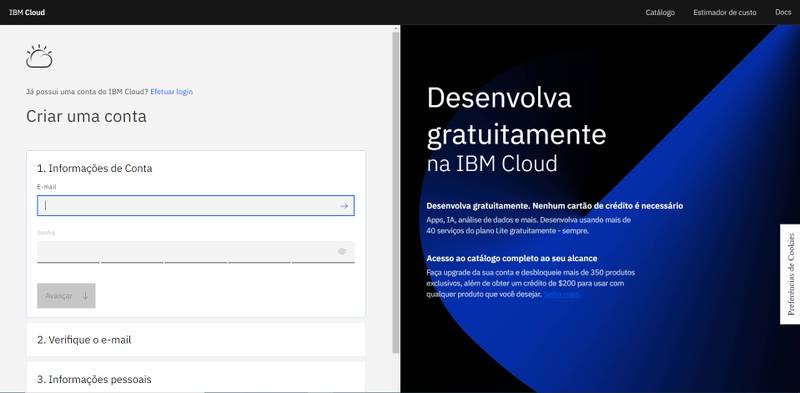Screen dimensions: 800x393
Task: Click the password input field
Action: point(195,251)
